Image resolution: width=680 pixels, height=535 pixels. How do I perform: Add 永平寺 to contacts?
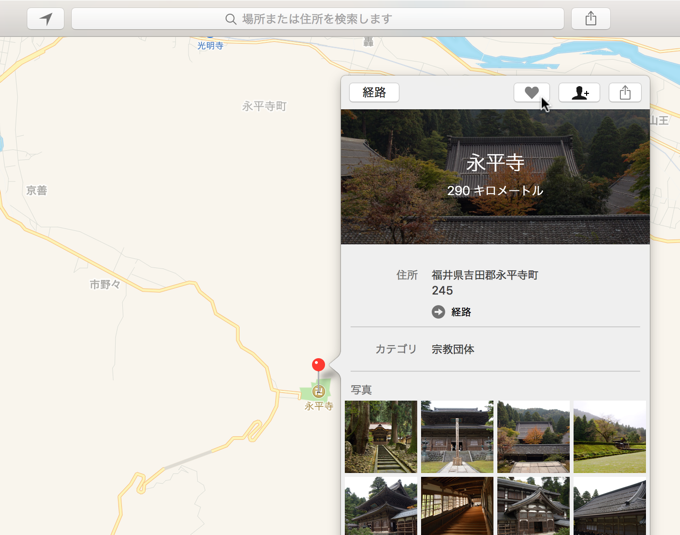point(579,92)
